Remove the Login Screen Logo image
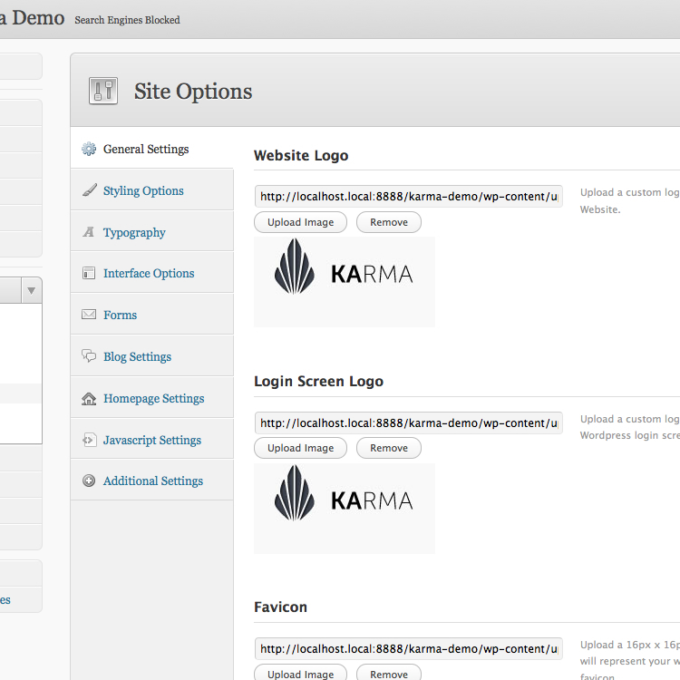Screen dimensions: 680x680 point(388,448)
